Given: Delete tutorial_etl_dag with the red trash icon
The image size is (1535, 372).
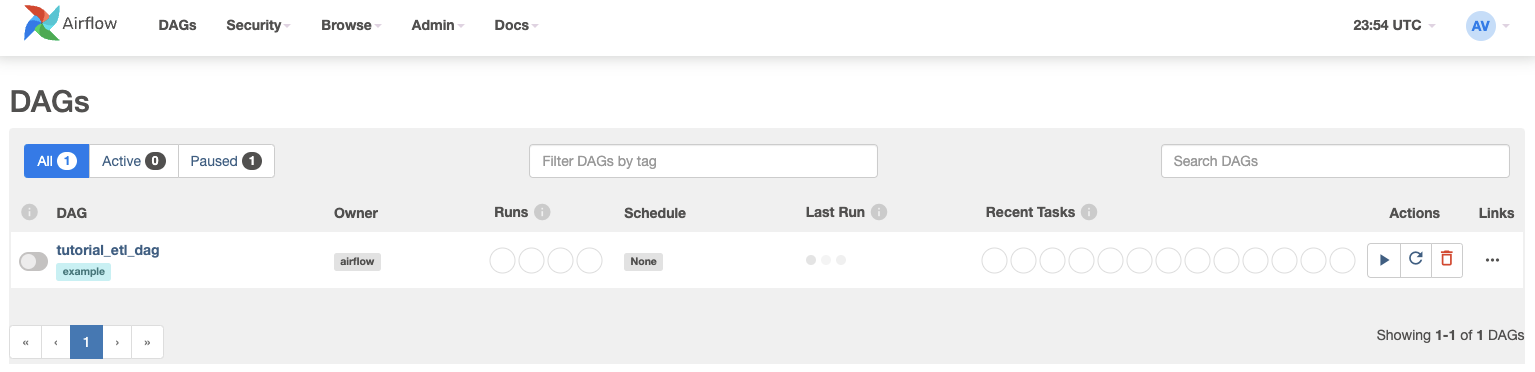Looking at the screenshot, I should pyautogui.click(x=1446, y=260).
